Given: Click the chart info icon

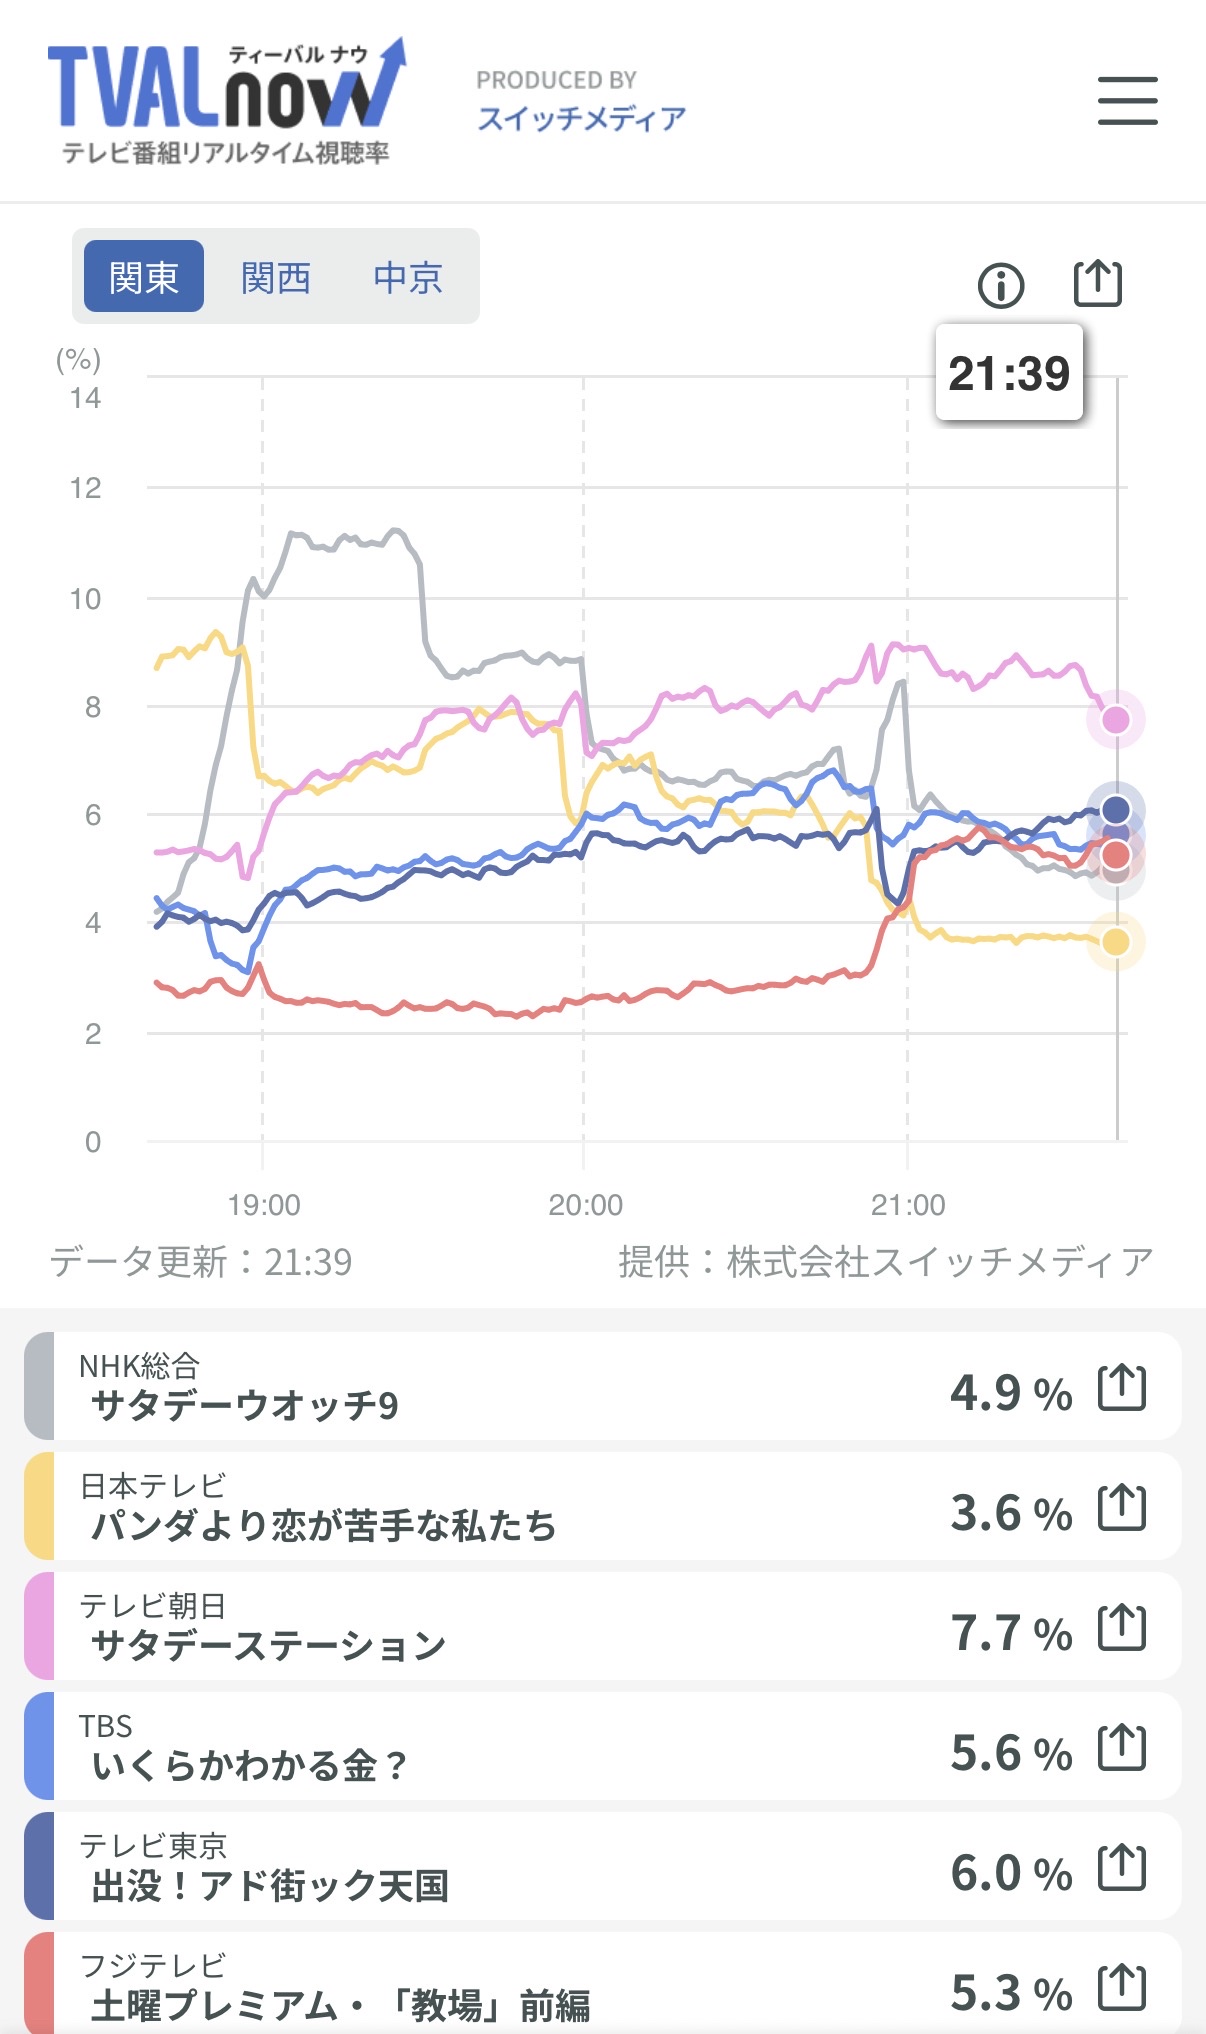Looking at the screenshot, I should 1000,286.
